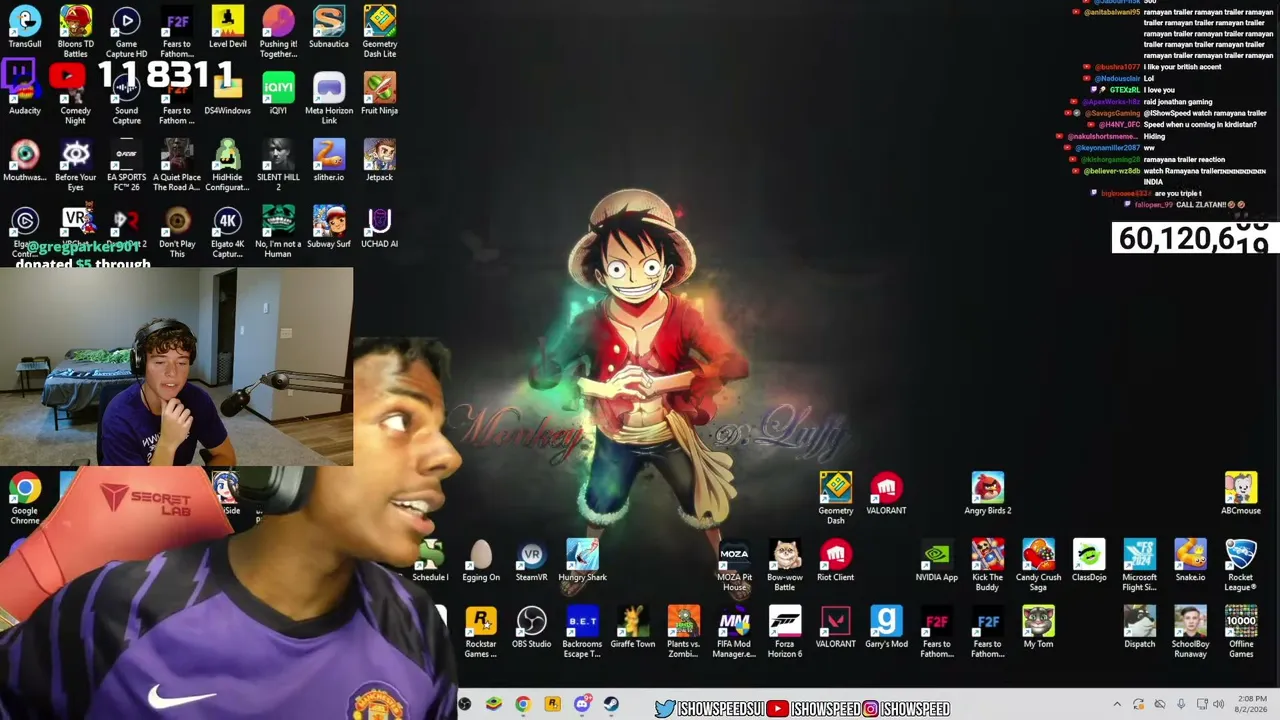Expand the hidden system tray icons chevron
Screen dimensions: 1280x720
(1117, 705)
